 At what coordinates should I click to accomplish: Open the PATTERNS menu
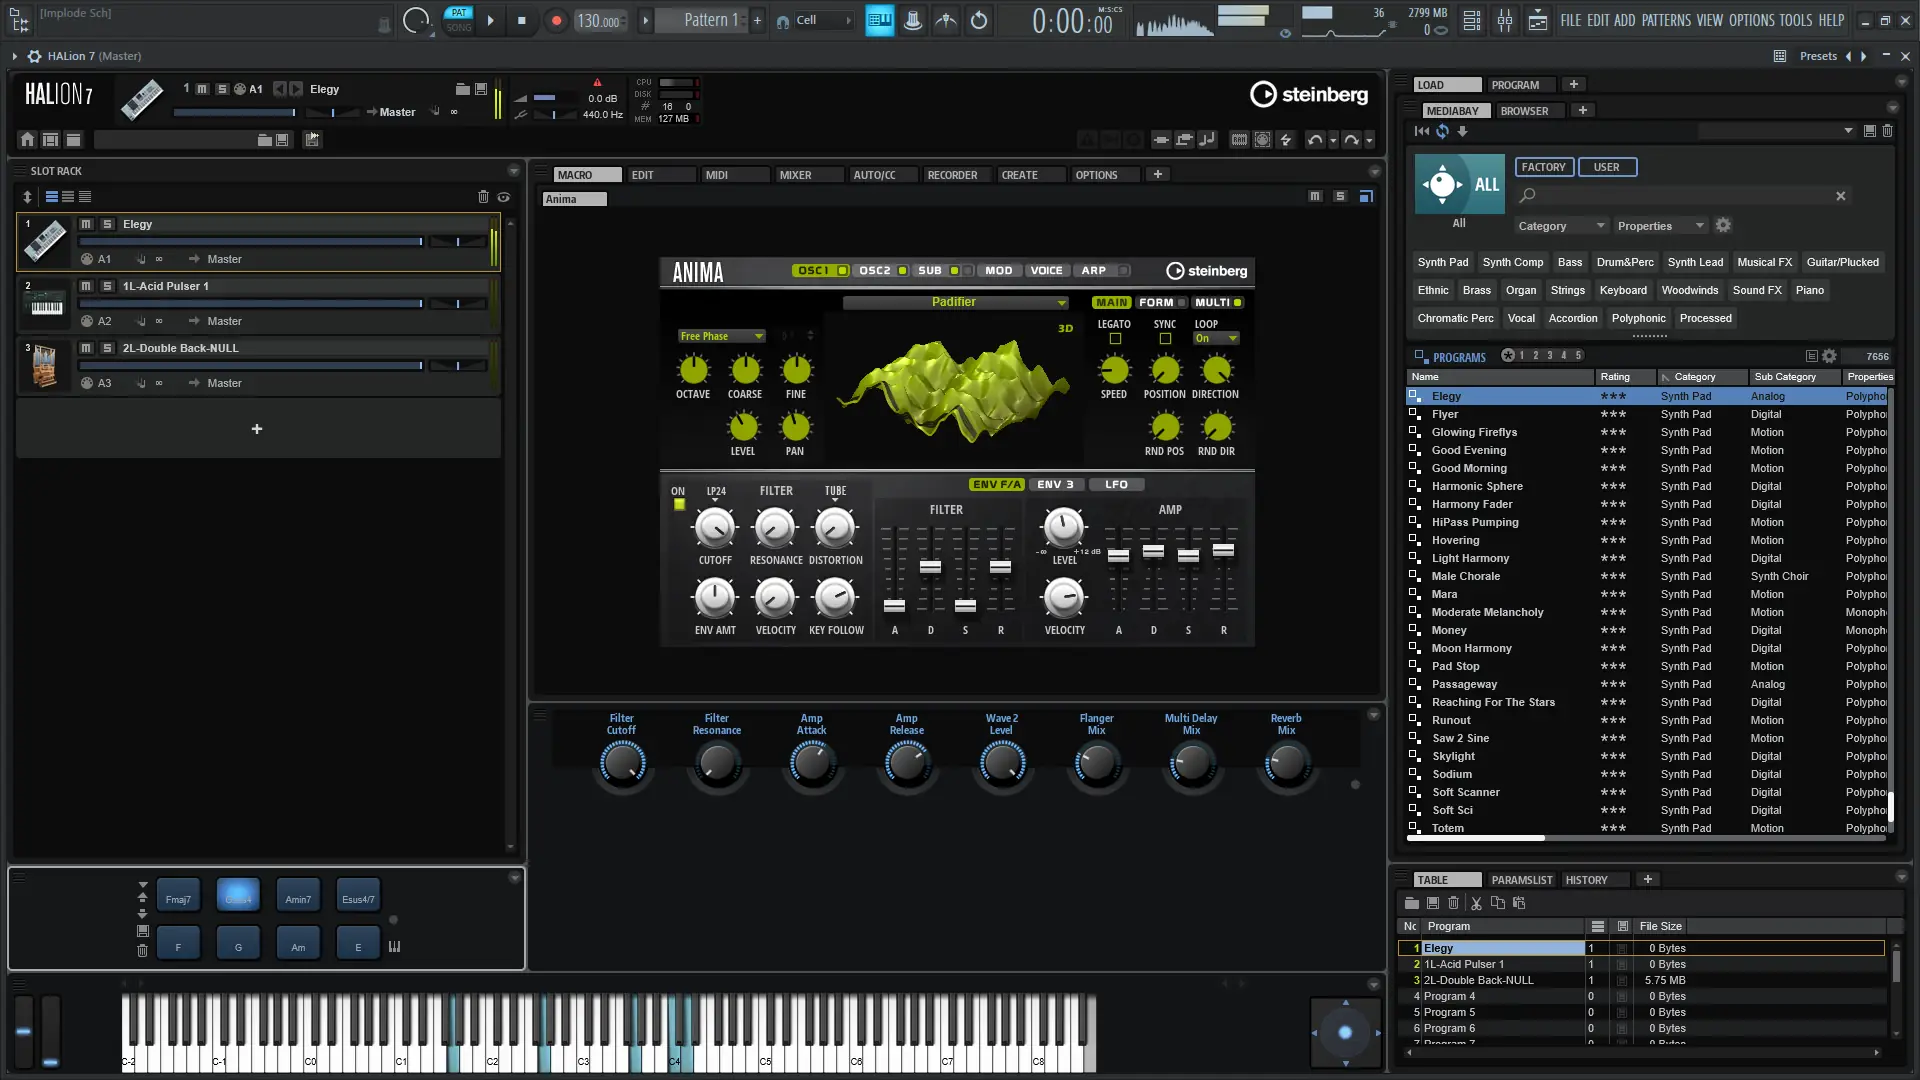(1666, 20)
